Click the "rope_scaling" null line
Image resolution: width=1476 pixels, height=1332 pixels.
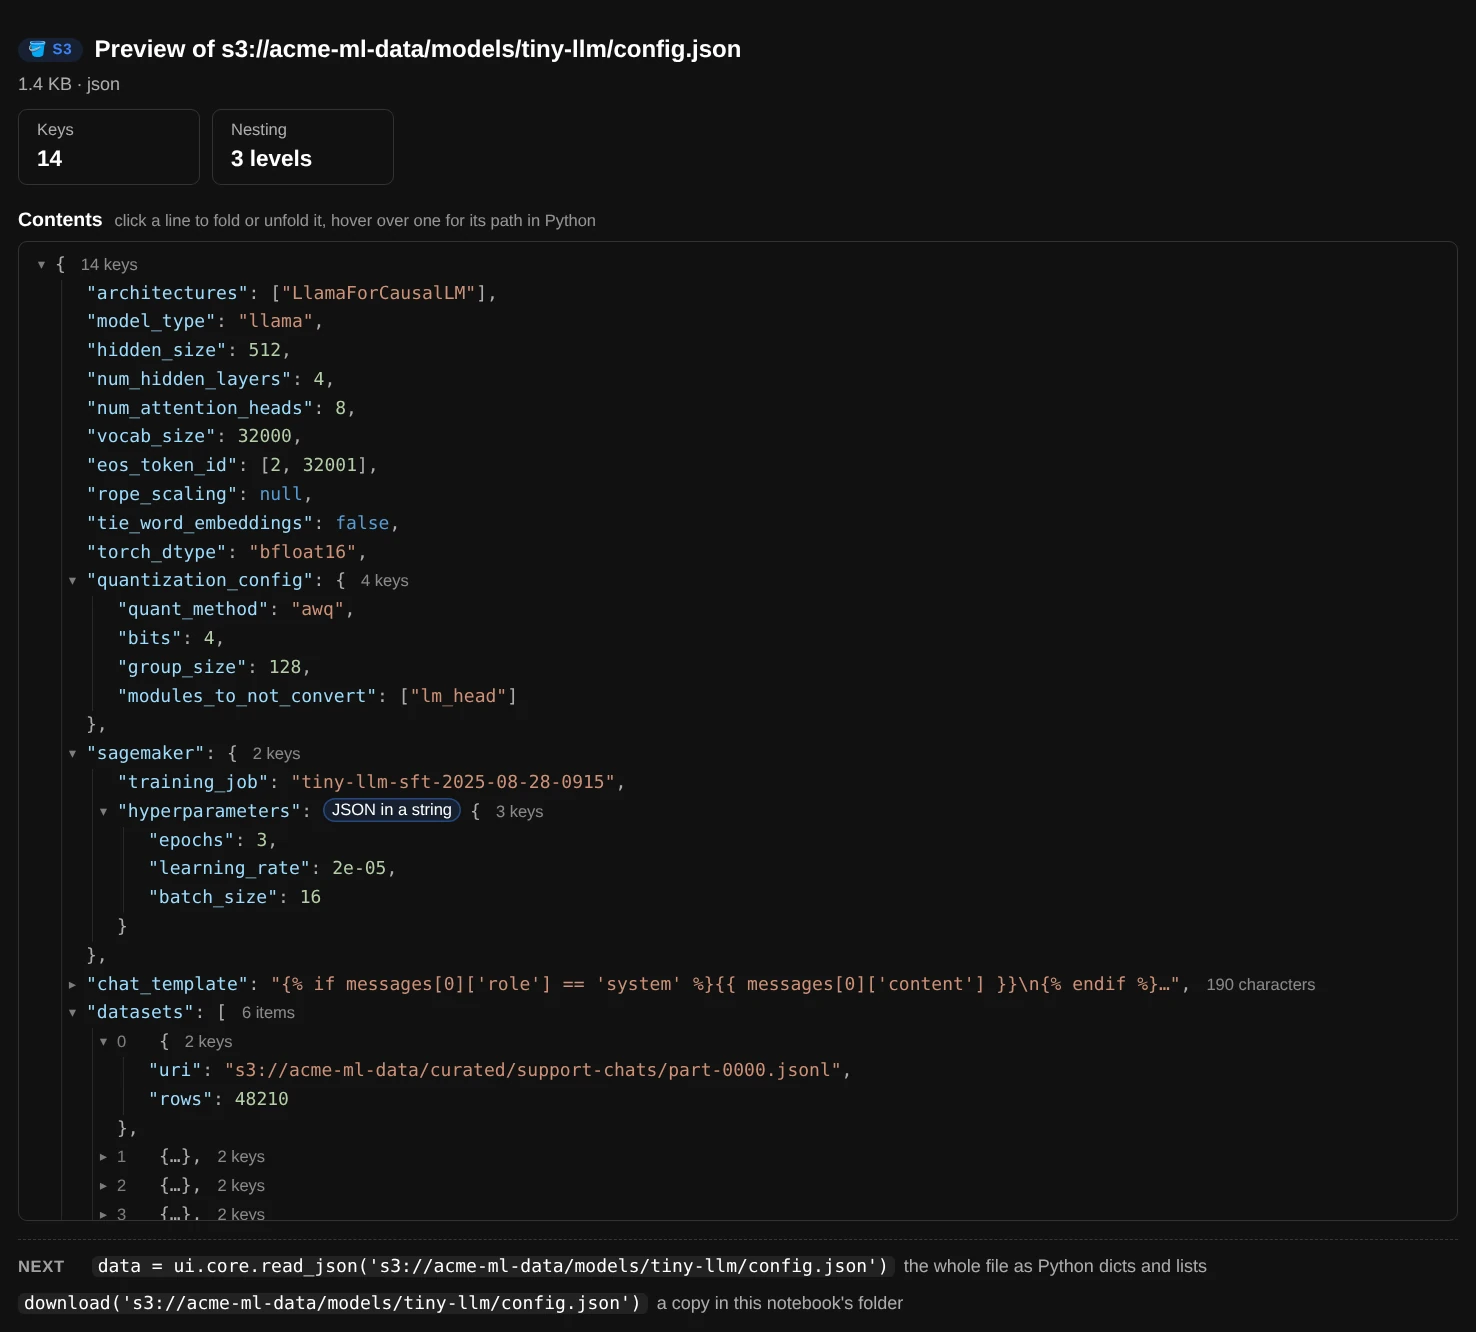199,494
